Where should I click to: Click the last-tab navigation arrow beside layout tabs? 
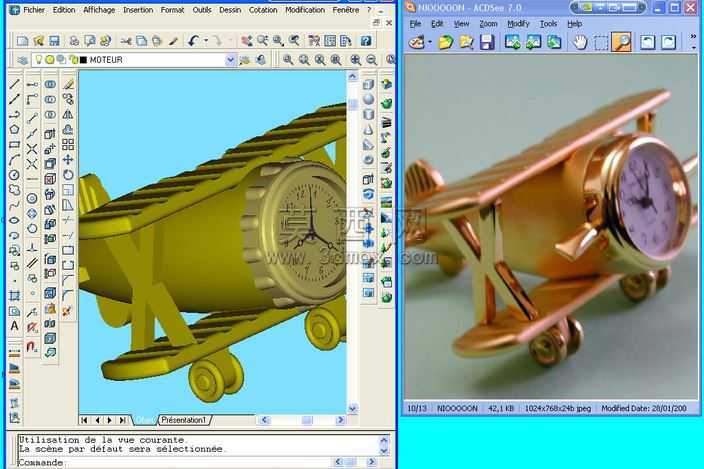pos(123,420)
